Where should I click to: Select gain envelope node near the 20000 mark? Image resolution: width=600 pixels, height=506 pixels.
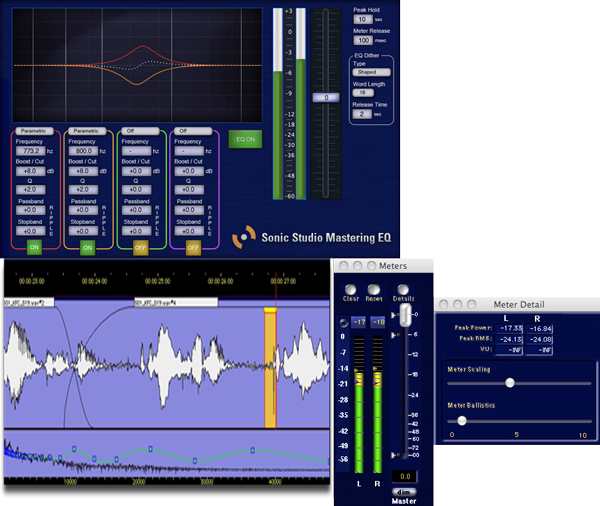(150, 449)
